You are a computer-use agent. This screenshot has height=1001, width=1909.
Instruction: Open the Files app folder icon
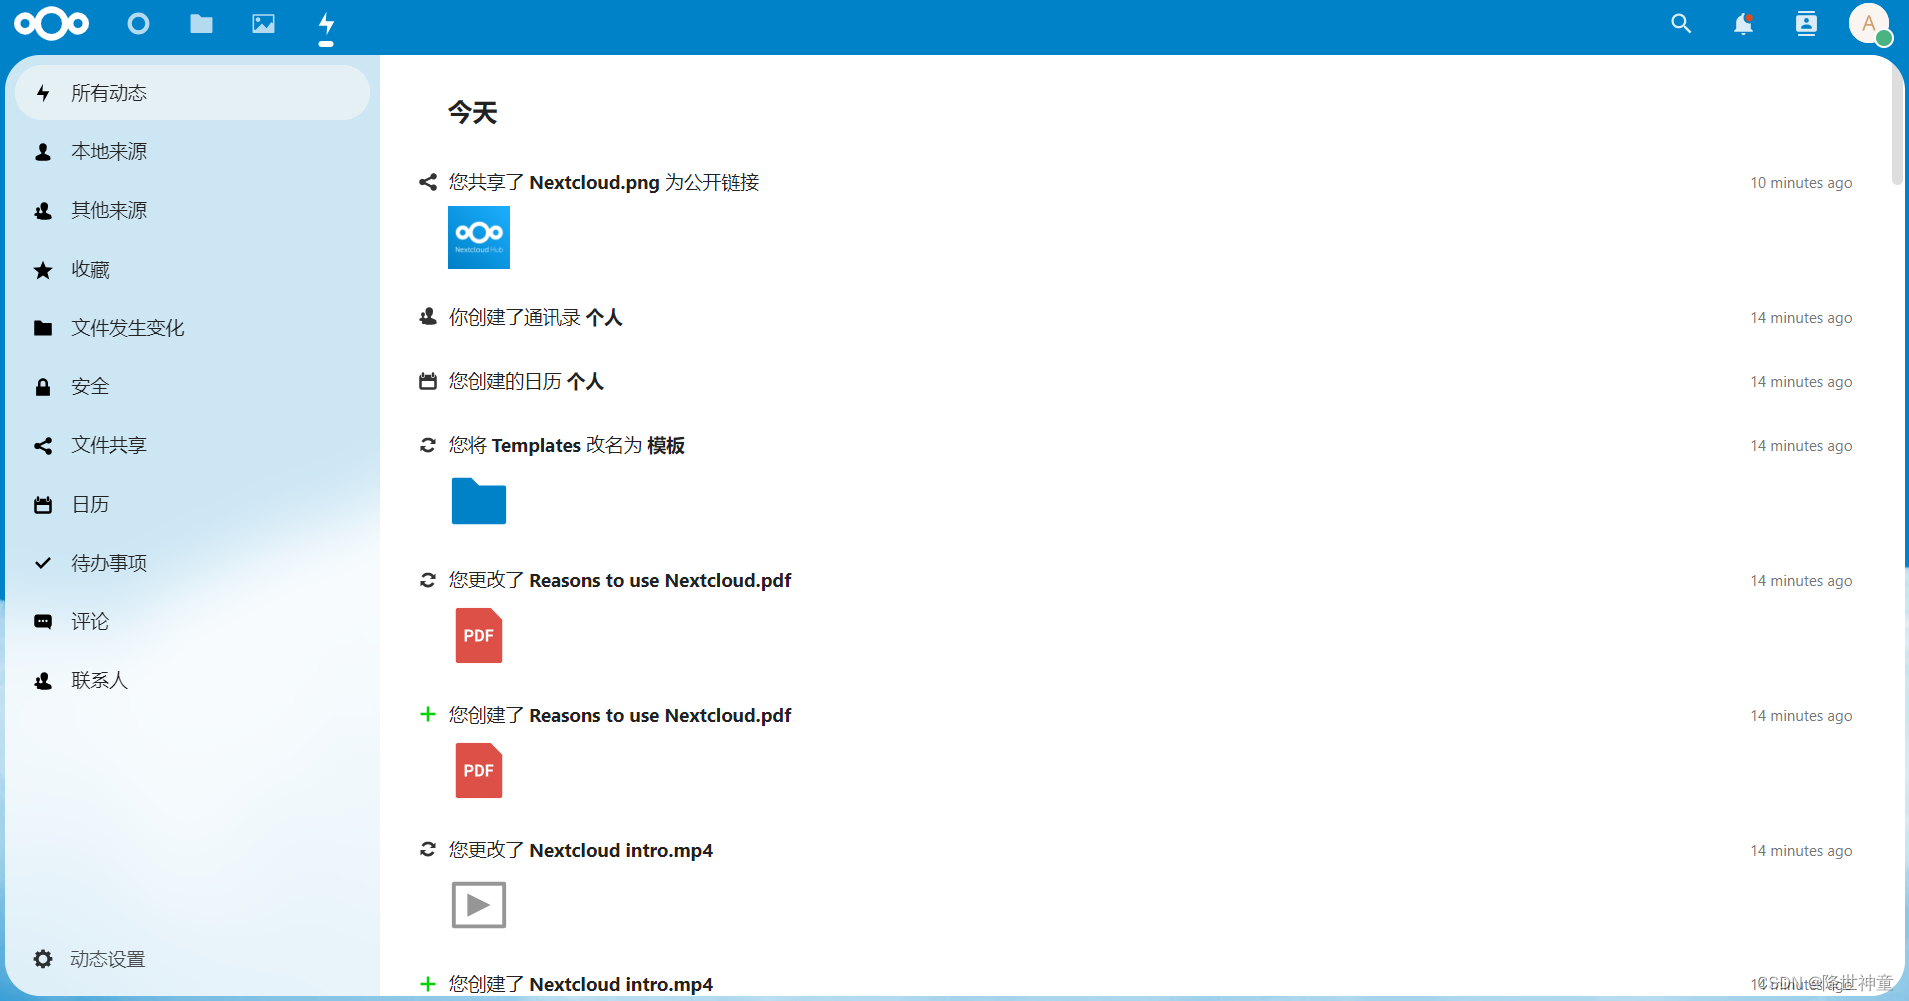coord(201,23)
